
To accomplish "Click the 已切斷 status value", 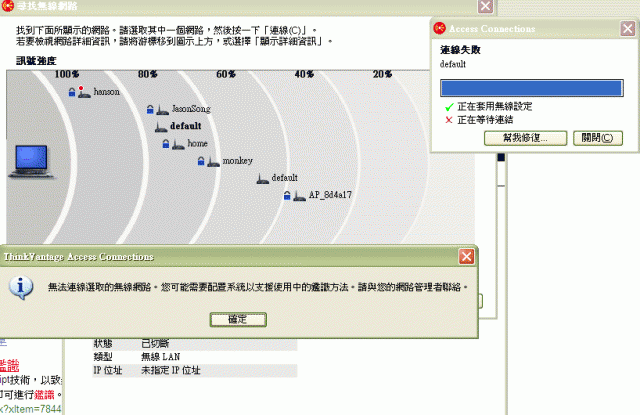I will pos(155,344).
